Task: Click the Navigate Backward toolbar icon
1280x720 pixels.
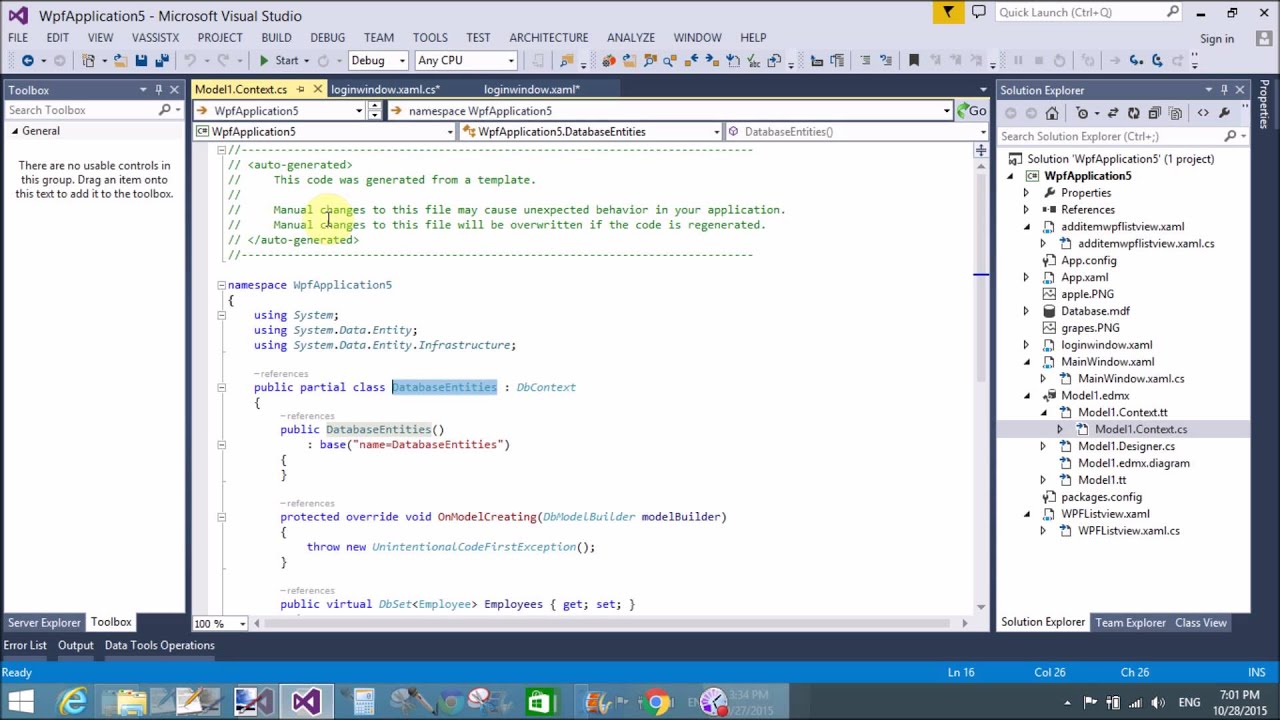Action: coord(28,61)
